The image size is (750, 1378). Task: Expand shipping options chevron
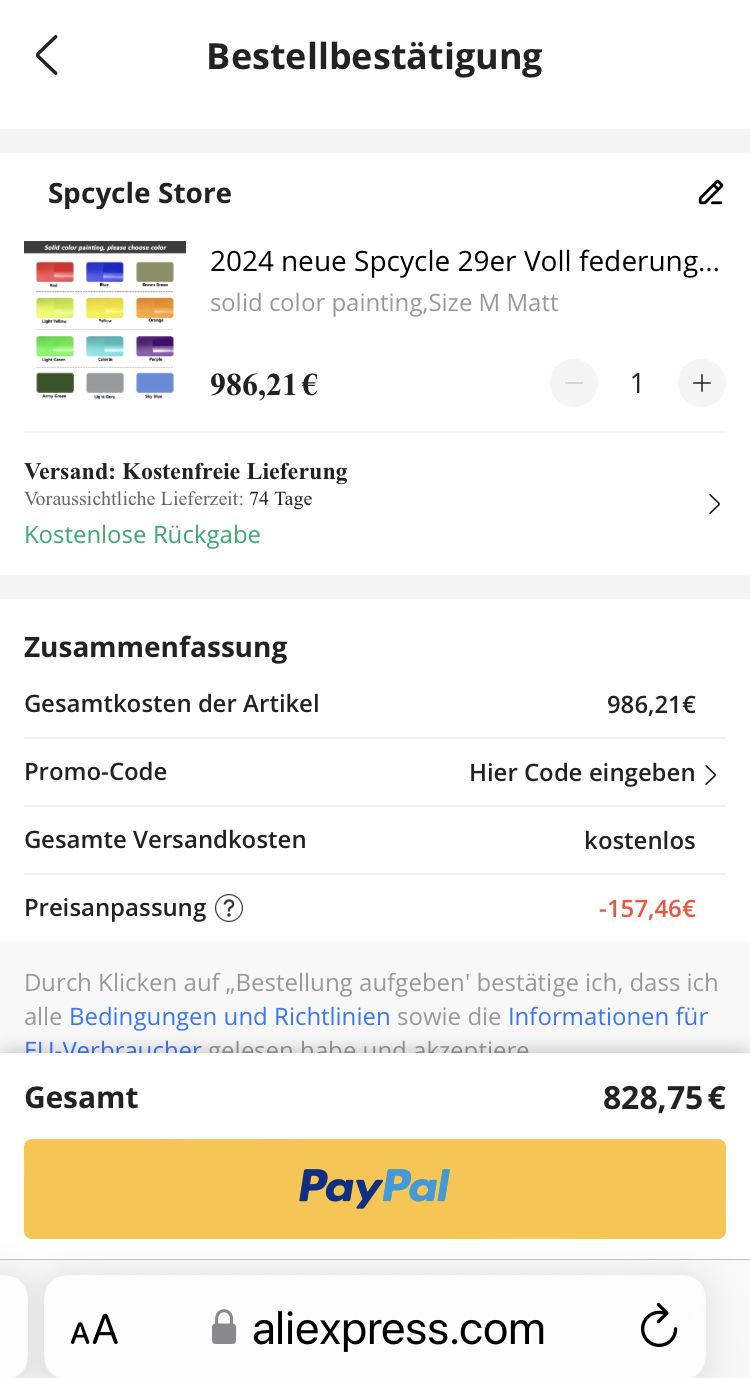point(714,504)
